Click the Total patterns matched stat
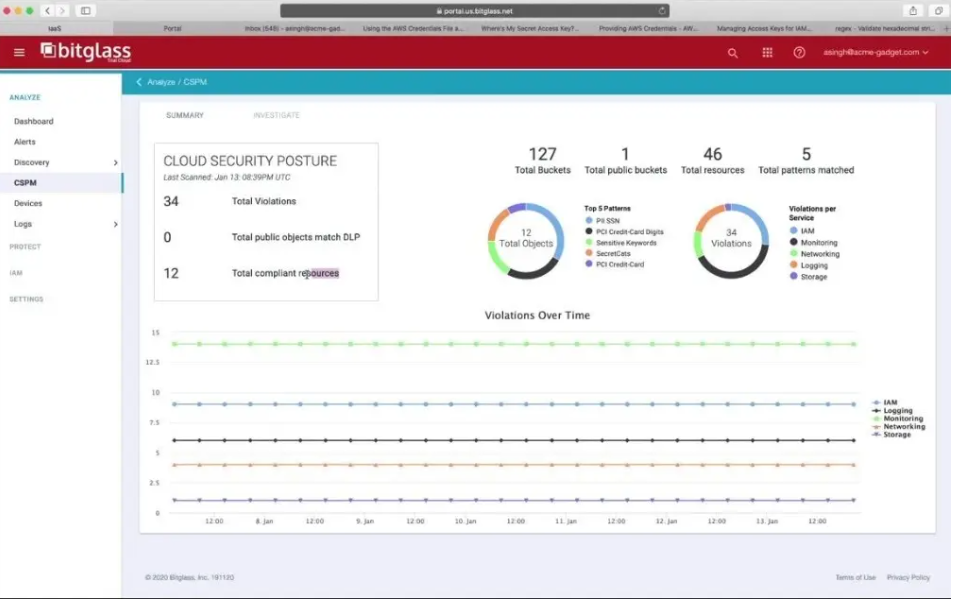 (806, 161)
